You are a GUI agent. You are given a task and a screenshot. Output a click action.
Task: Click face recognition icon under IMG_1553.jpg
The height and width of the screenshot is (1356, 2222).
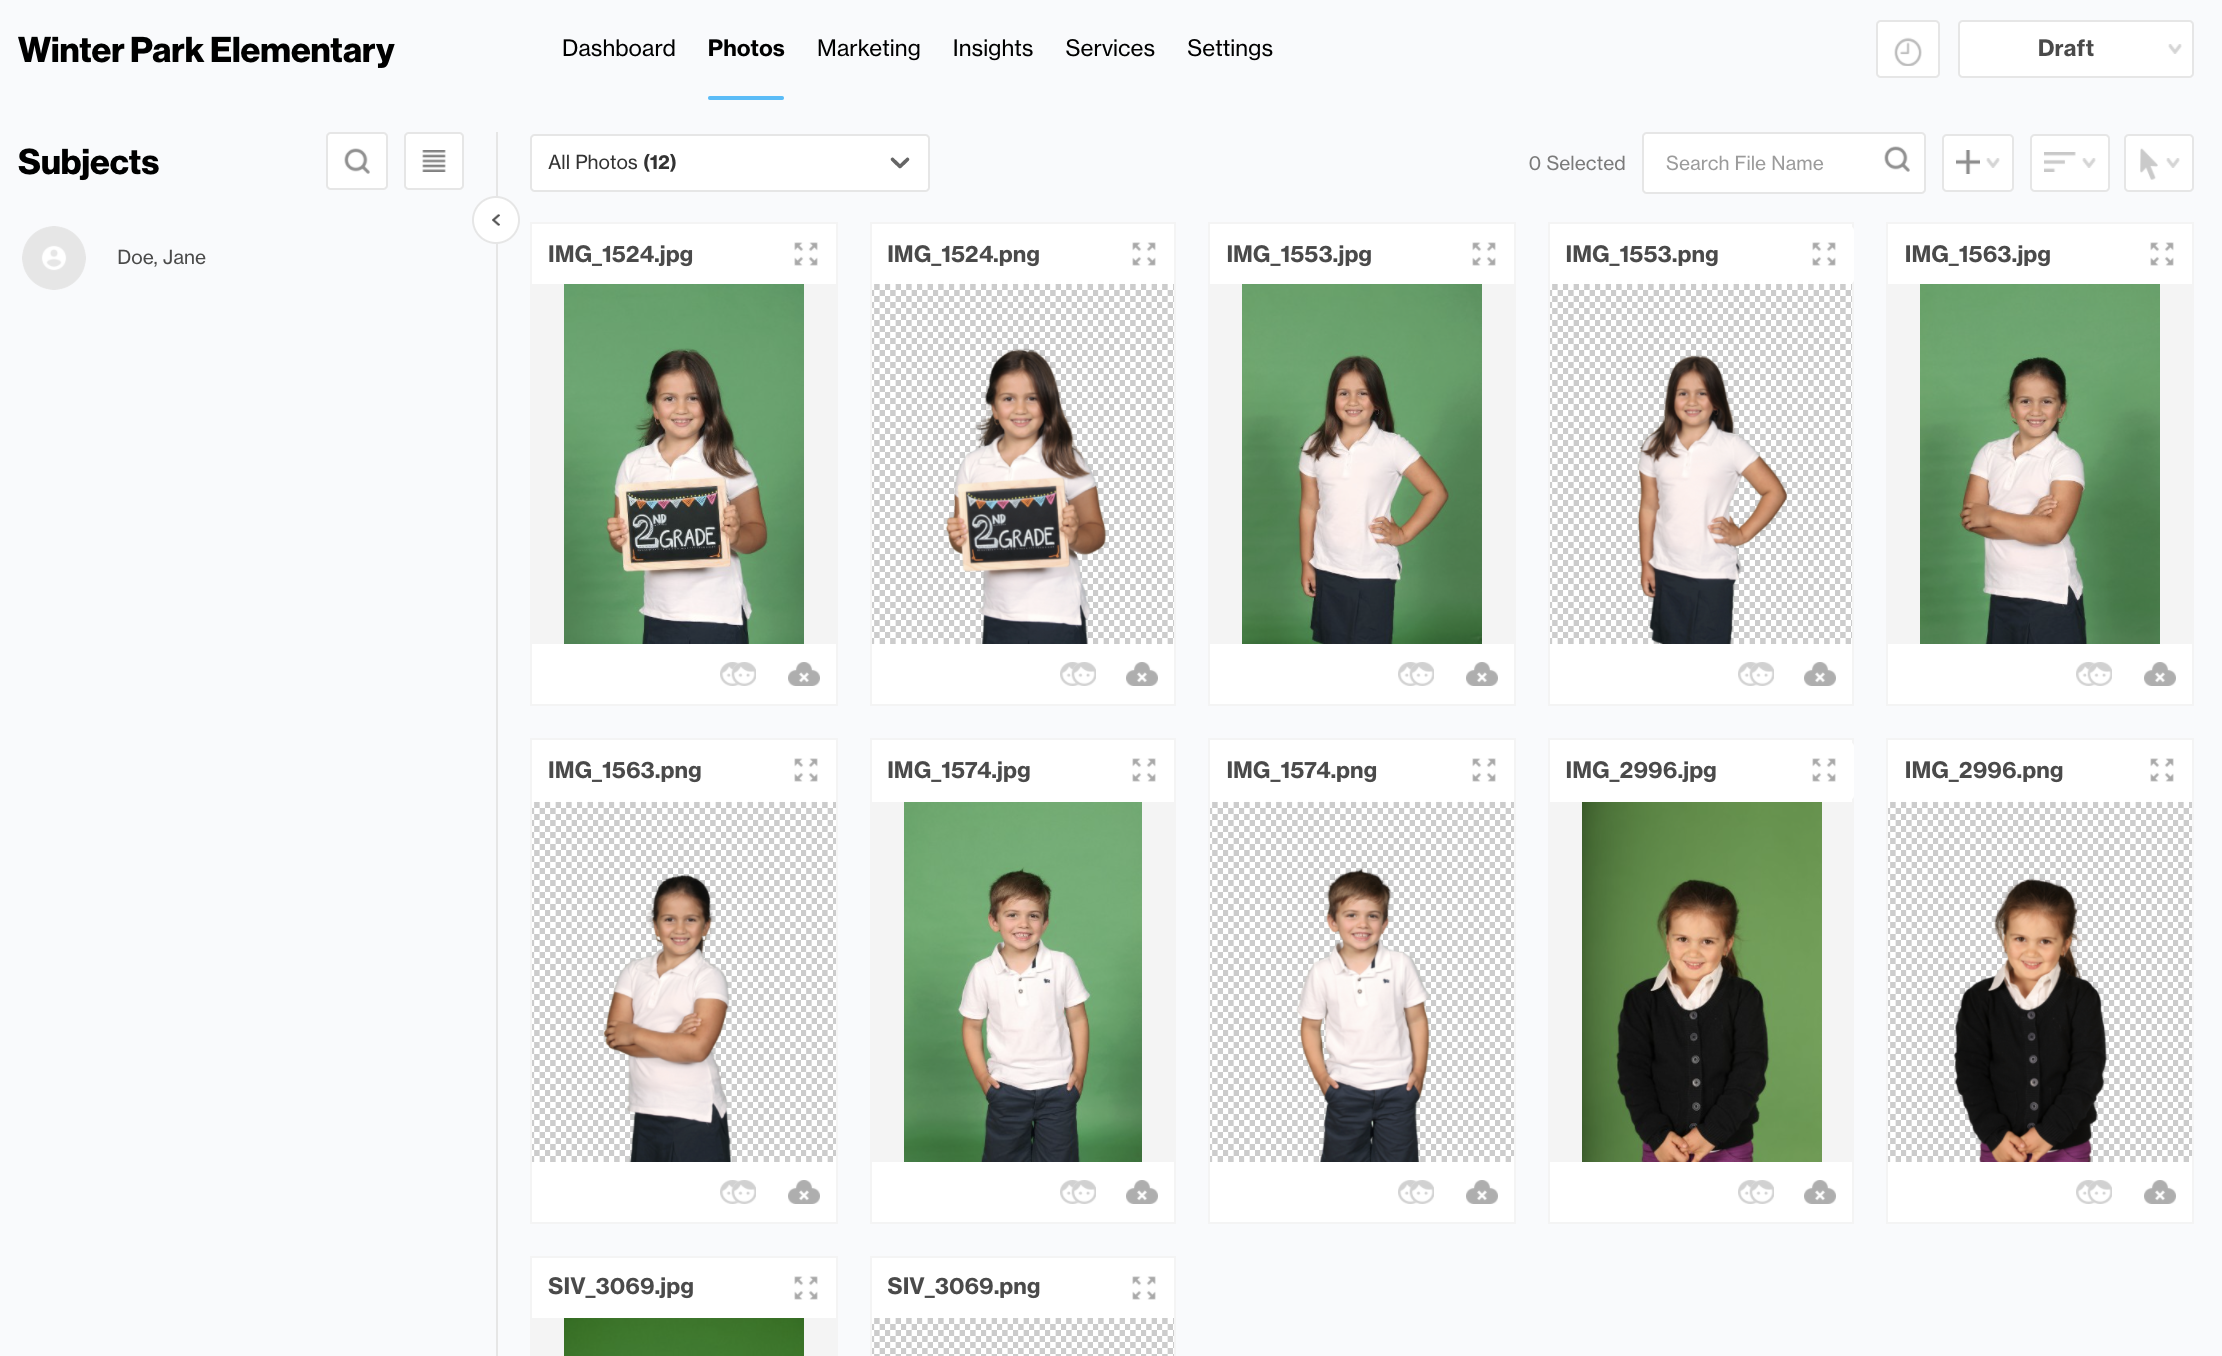click(x=1415, y=675)
